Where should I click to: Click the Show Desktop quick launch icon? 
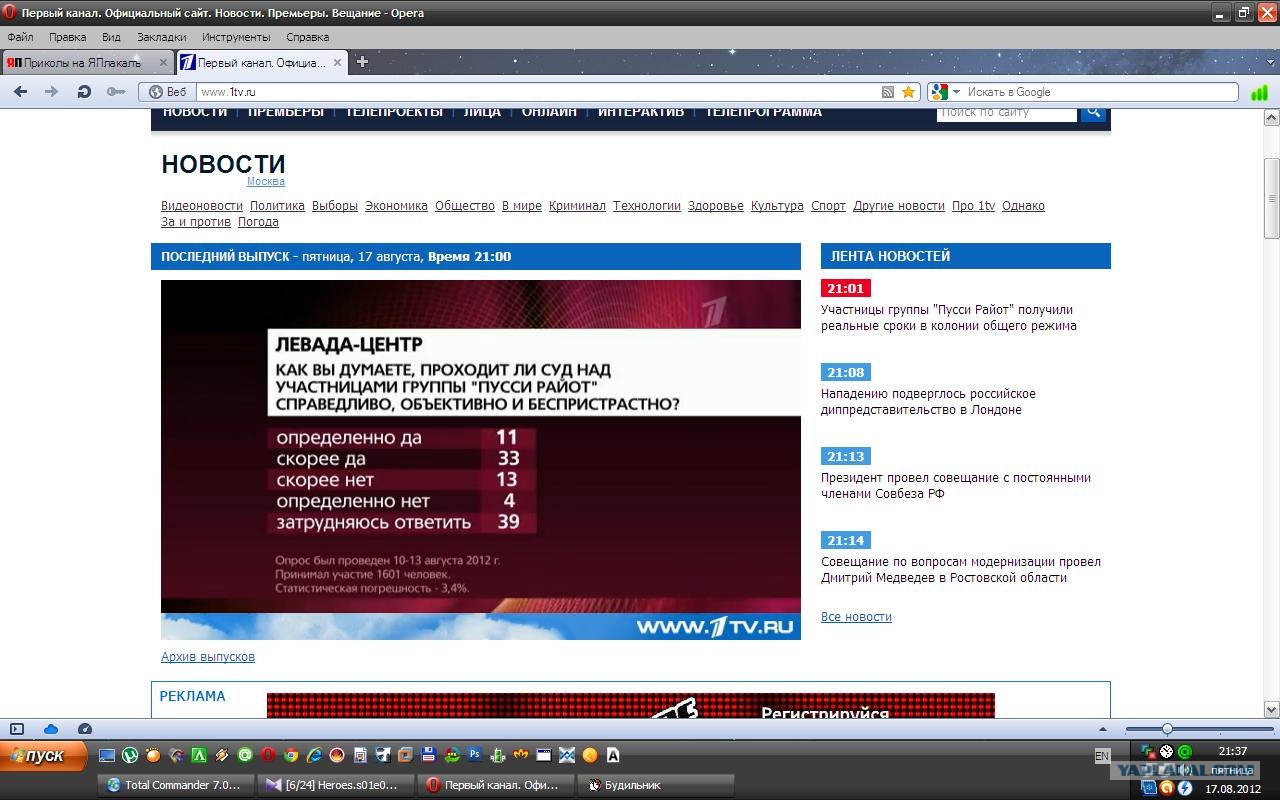click(x=106, y=755)
